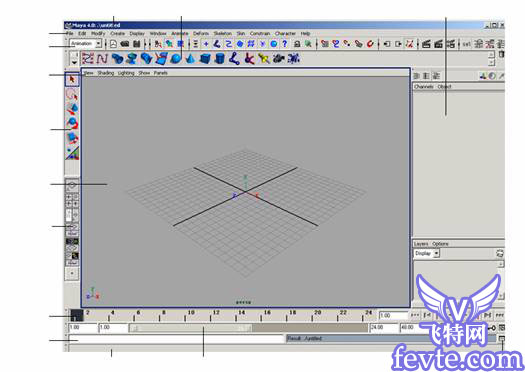This screenshot has height=372, width=525.
Task: Click the Joint tool shelf icon
Action: coord(234,59)
